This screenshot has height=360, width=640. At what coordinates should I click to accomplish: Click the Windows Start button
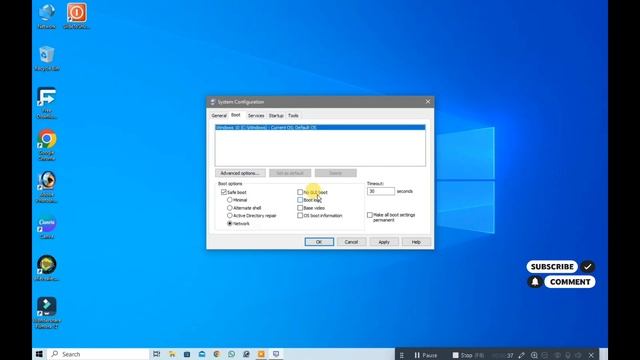pyautogui.click(x=39, y=354)
